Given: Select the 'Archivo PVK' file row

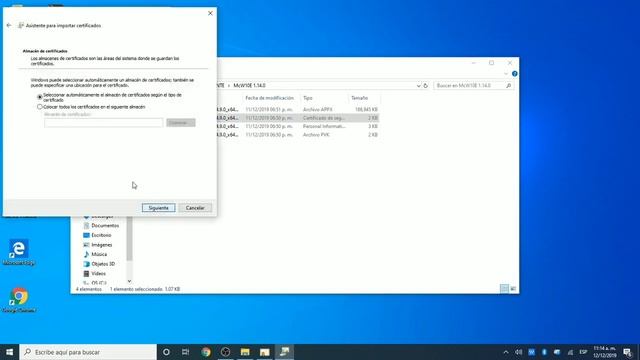Looking at the screenshot, I should (x=297, y=135).
